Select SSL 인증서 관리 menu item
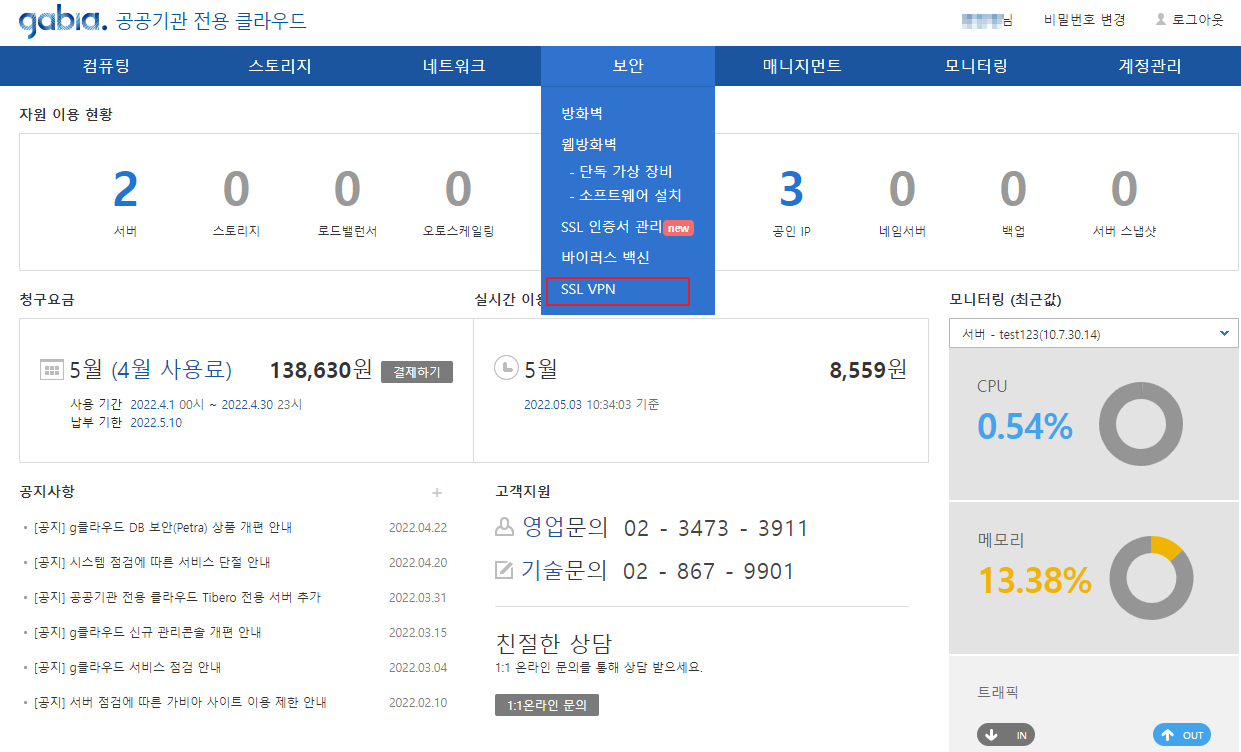 coord(611,227)
